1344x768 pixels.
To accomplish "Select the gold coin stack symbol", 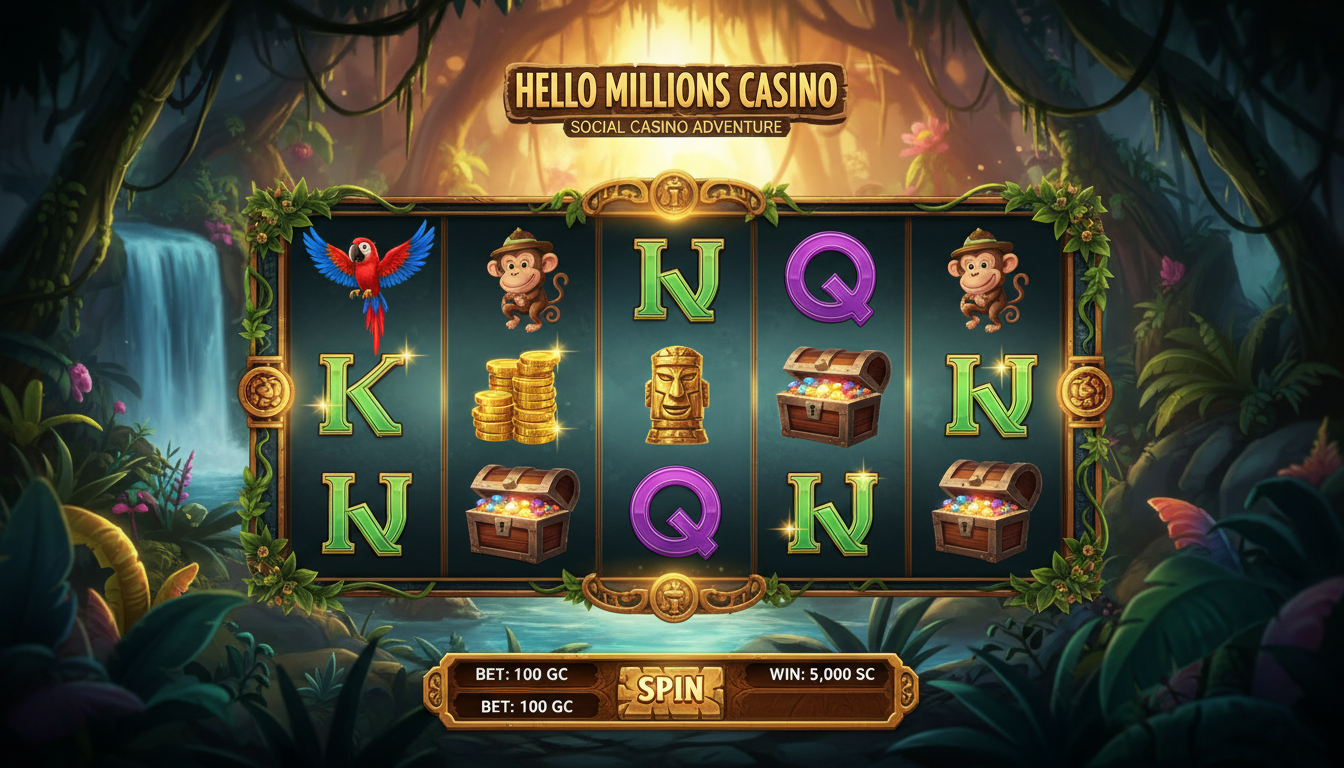I will point(516,397).
